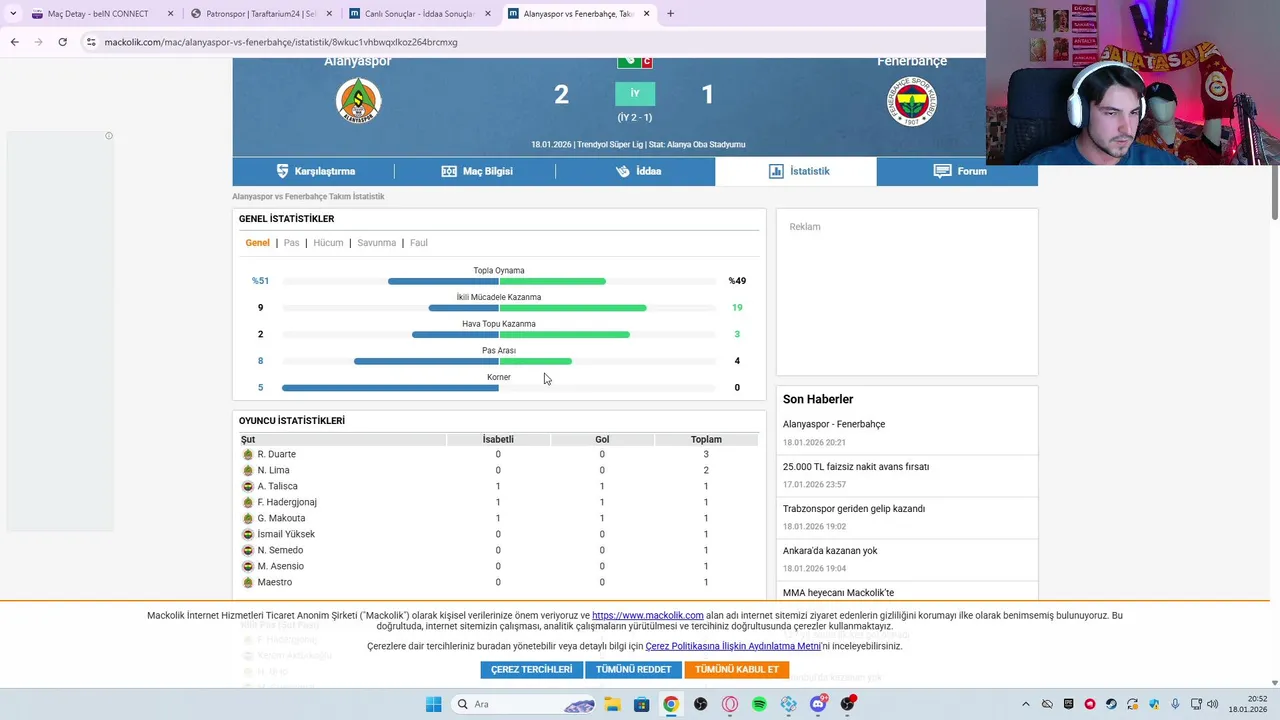Open Alanyaspor - Fenerbahçe news item
The width and height of the screenshot is (1280, 720).
click(834, 424)
